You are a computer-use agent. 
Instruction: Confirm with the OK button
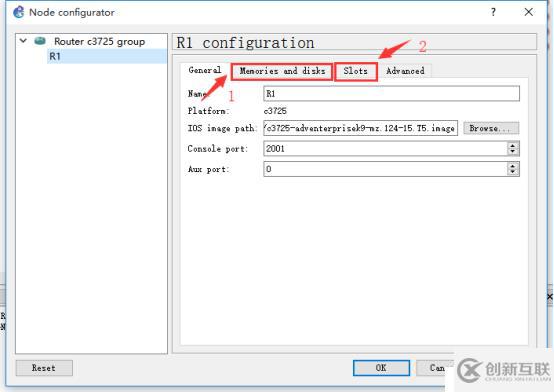[381, 368]
